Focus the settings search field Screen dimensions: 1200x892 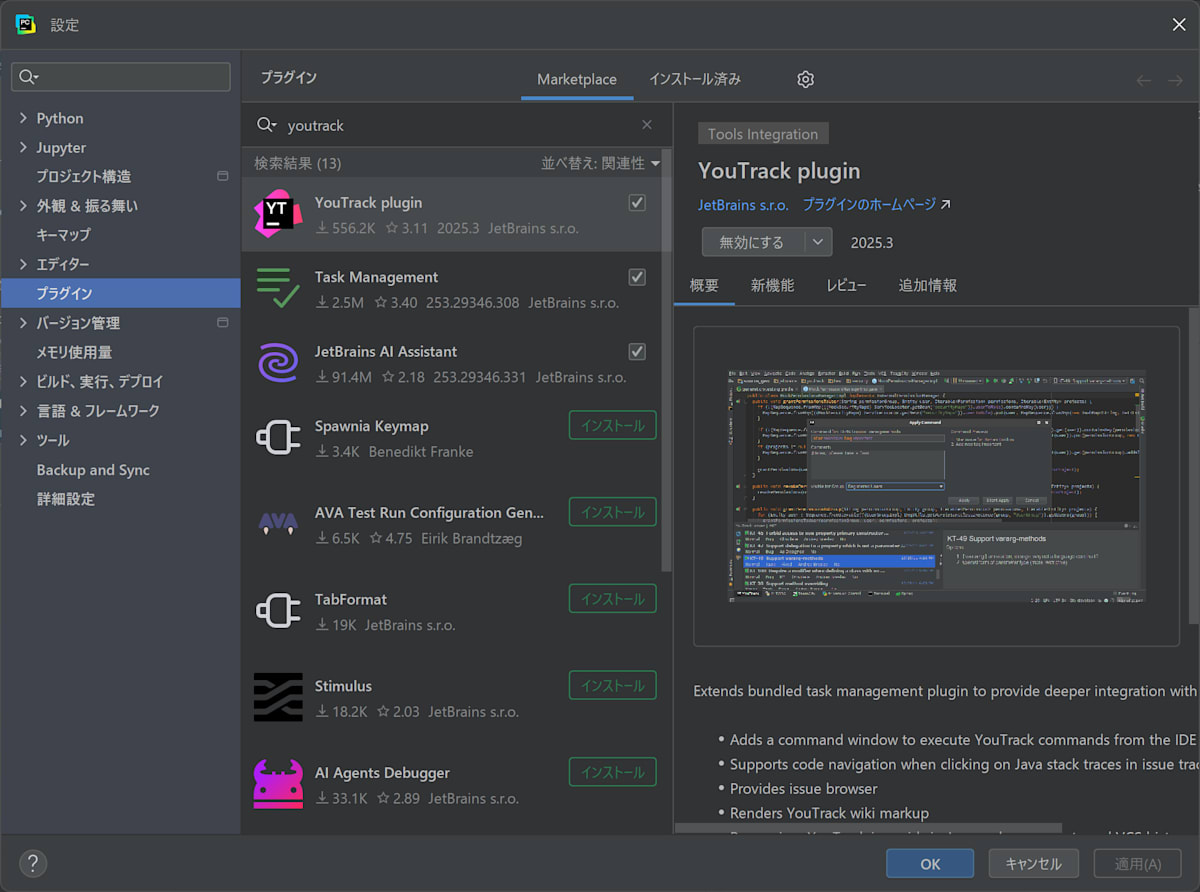[x=120, y=77]
